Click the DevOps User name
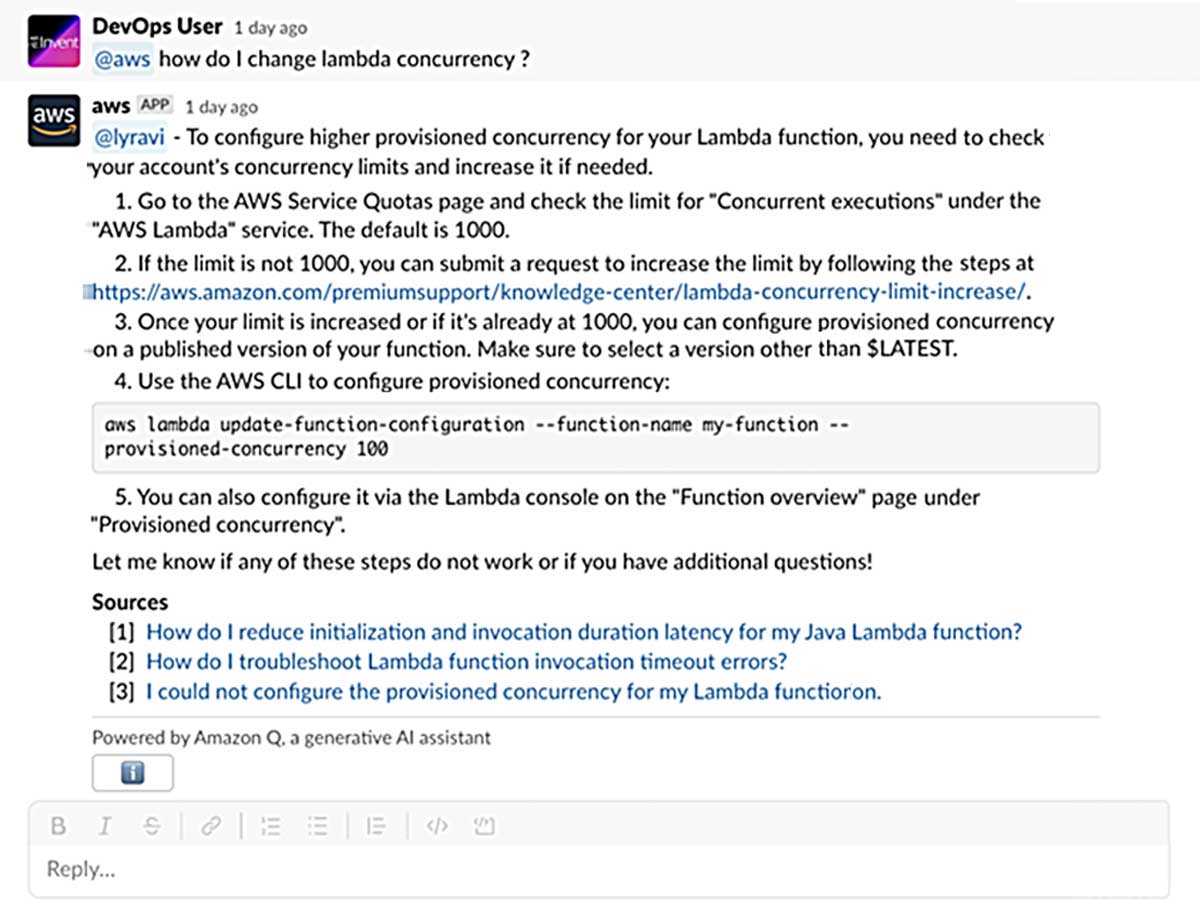The image size is (1200, 900). [157, 27]
